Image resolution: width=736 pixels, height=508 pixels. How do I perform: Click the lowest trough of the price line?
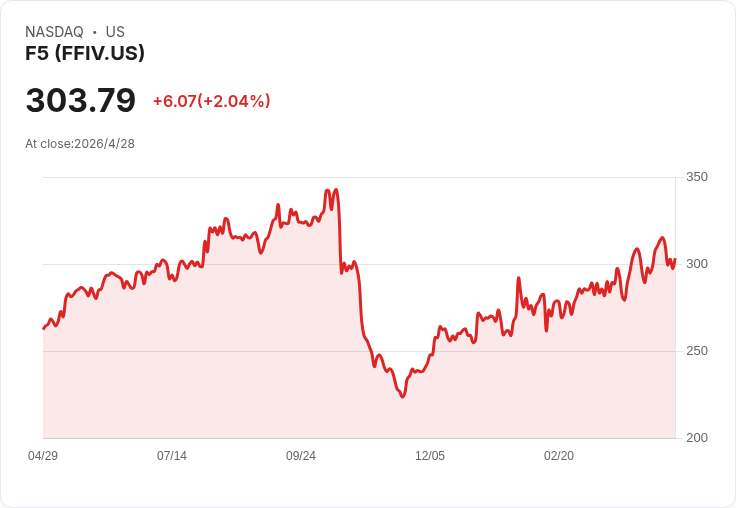coord(403,397)
